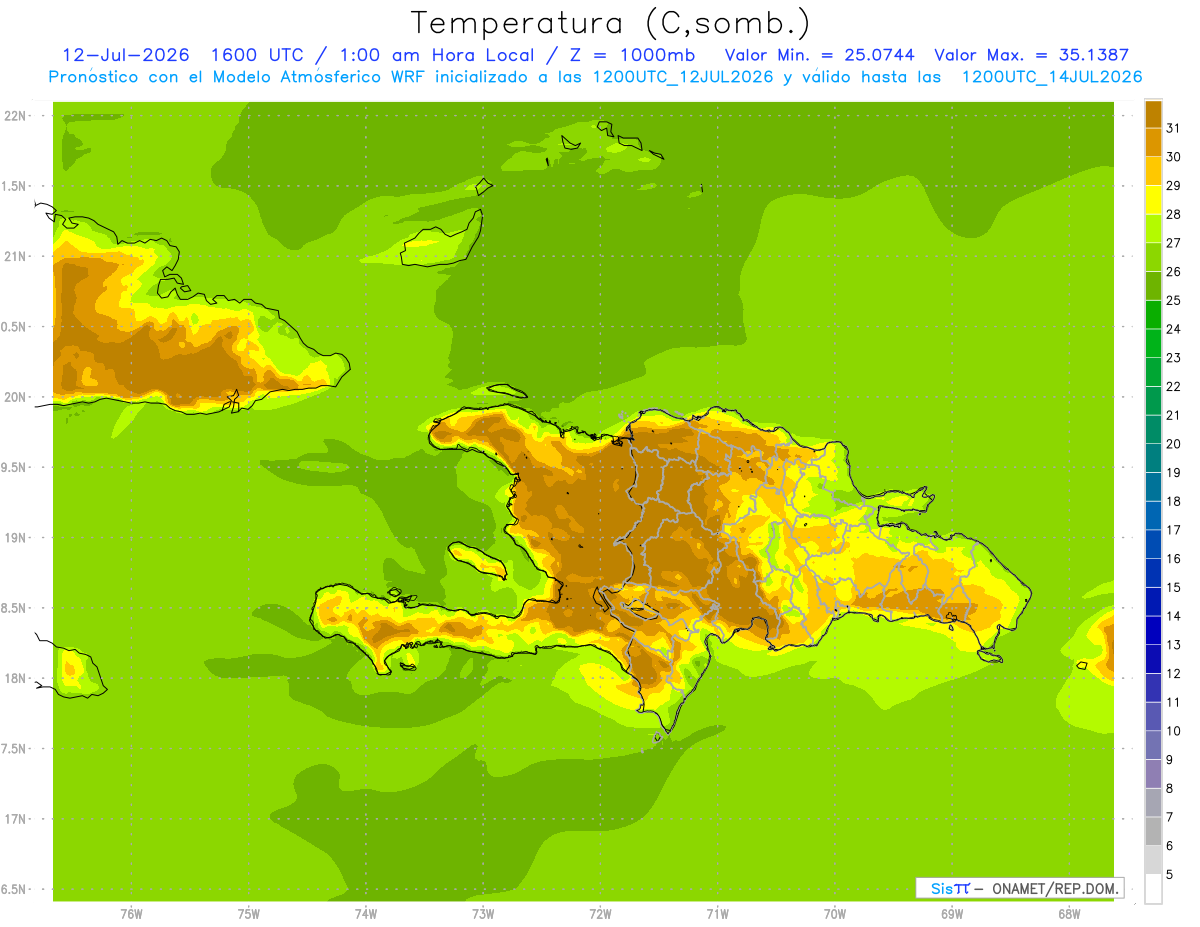Screen dimensions: 1200x927
Task: Select the date text "12-Jul-2026"
Action: (126, 54)
